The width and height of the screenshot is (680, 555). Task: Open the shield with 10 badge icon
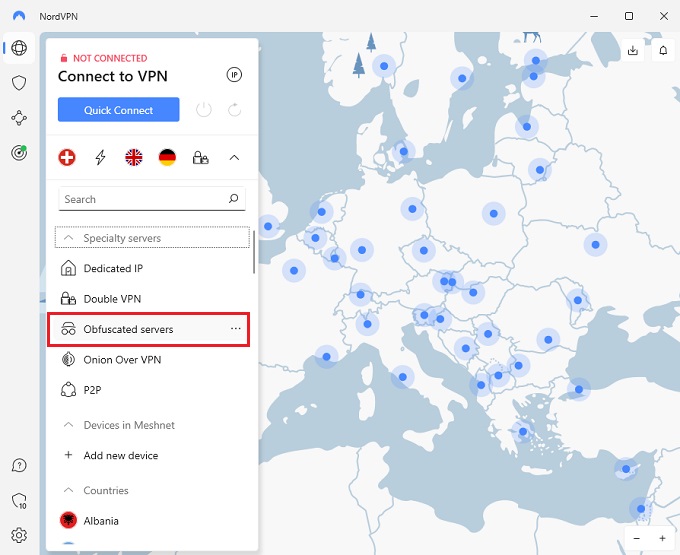tap(19, 501)
